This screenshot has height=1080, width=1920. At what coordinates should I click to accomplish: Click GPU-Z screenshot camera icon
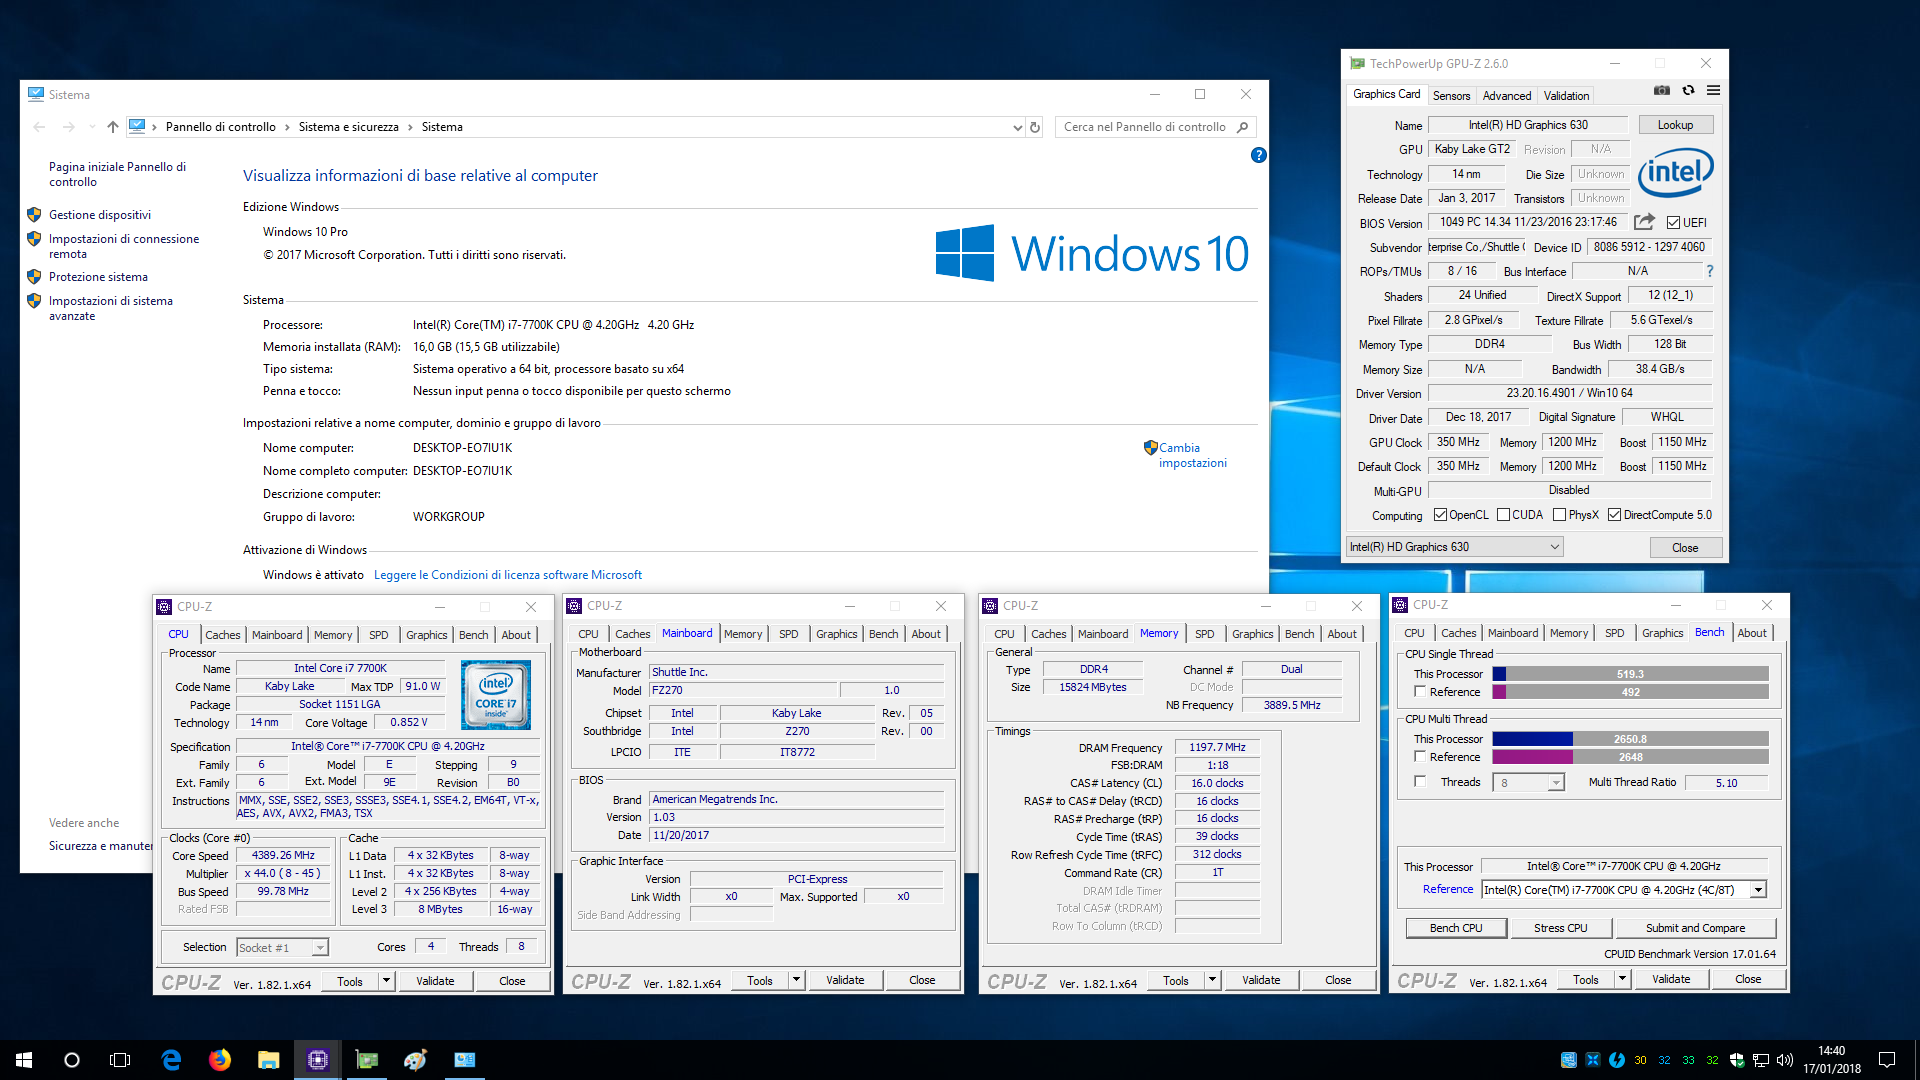[1661, 91]
